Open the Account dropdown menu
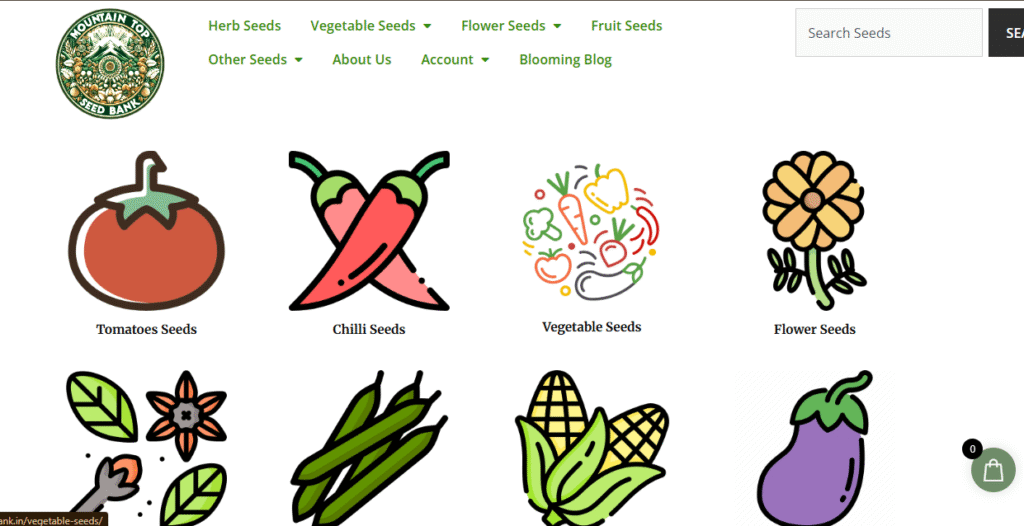Screen dimensions: 1024x526 coord(455,59)
